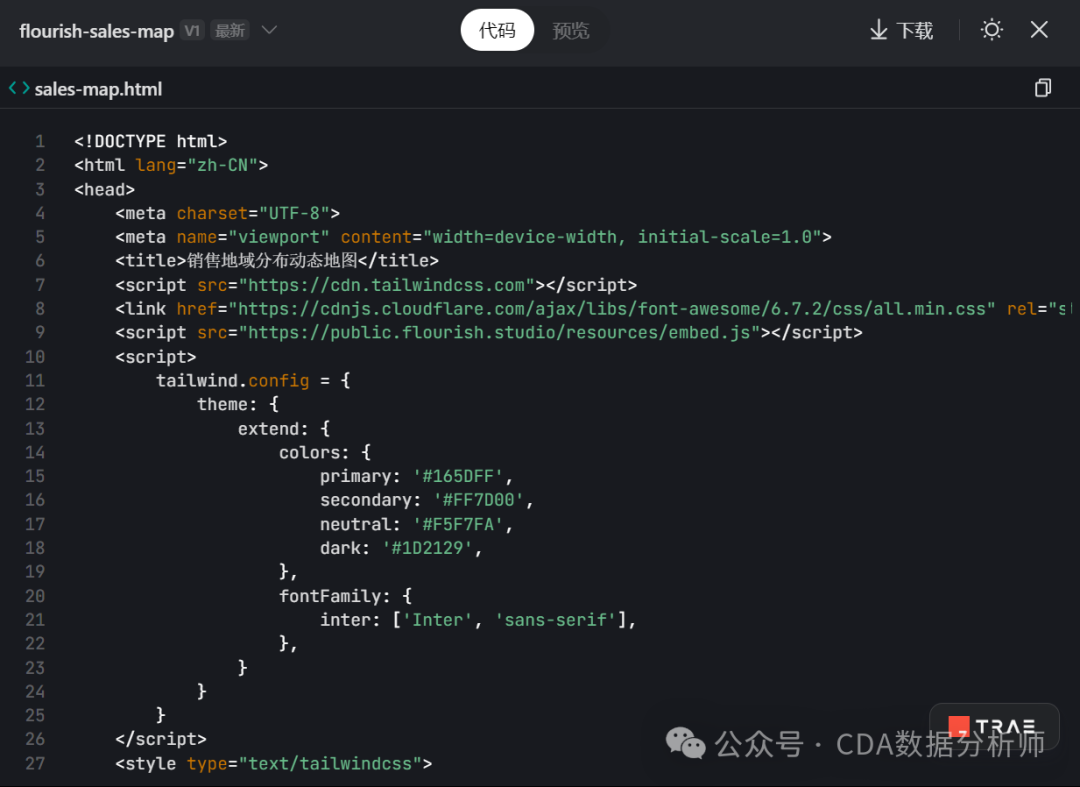Click the fontFamily: { line

(346, 596)
